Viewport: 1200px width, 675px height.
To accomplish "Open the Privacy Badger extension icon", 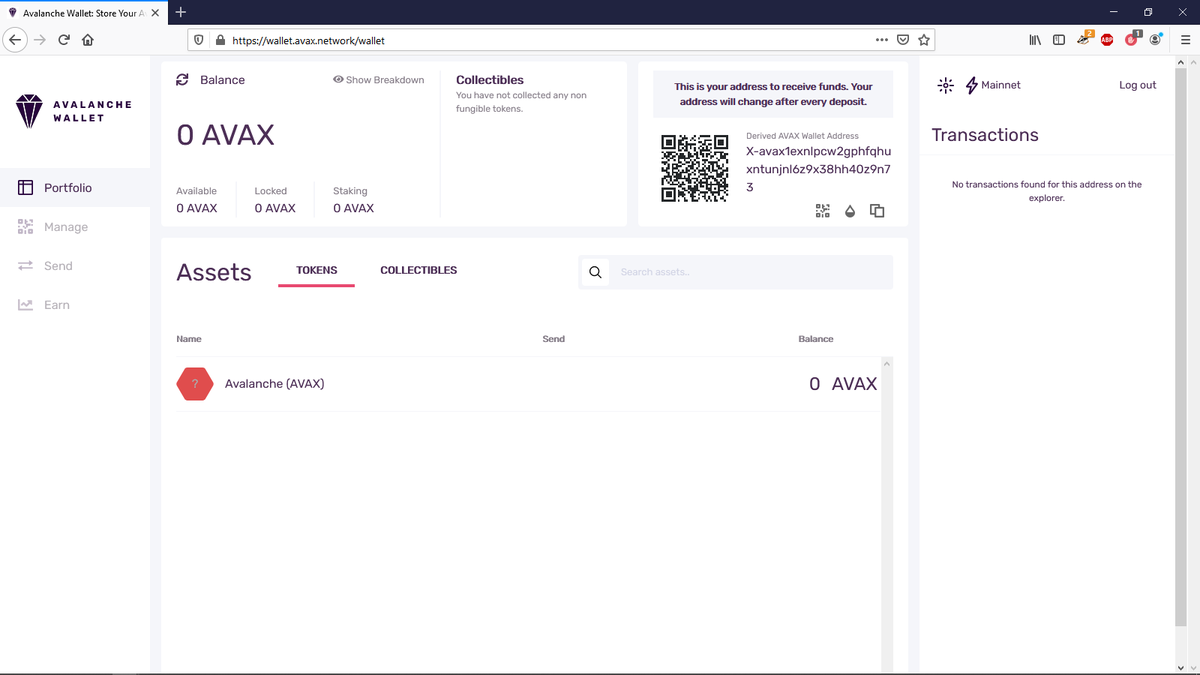I will coord(1085,39).
